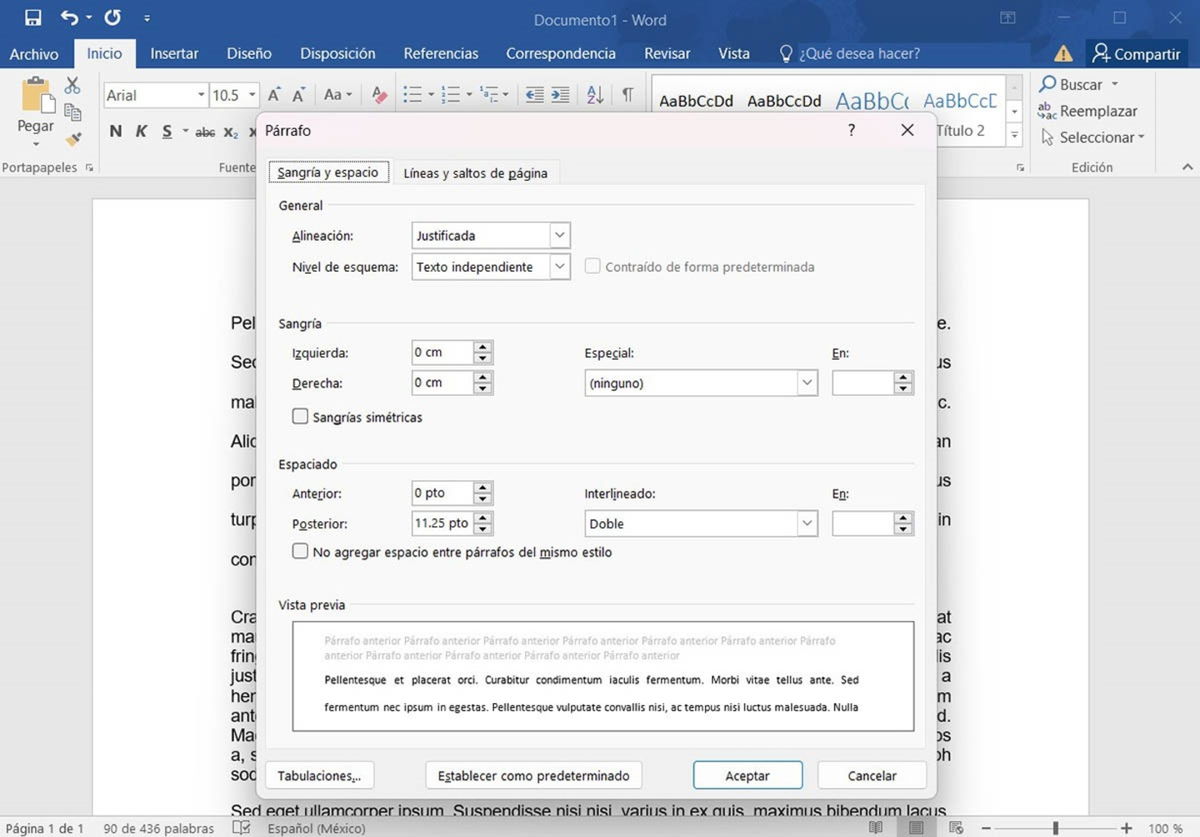This screenshot has width=1200, height=837.
Task: Open Tabulaciones settings
Action: (319, 775)
